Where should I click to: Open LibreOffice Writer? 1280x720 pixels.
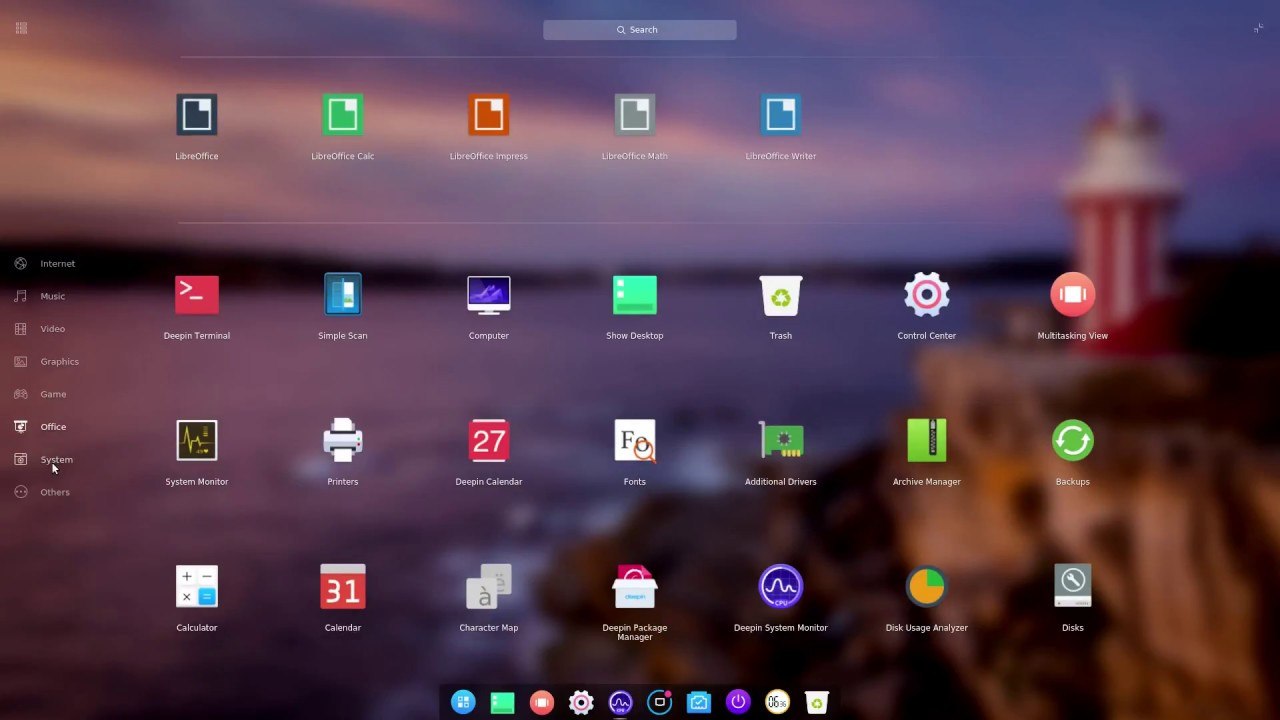pyautogui.click(x=781, y=115)
